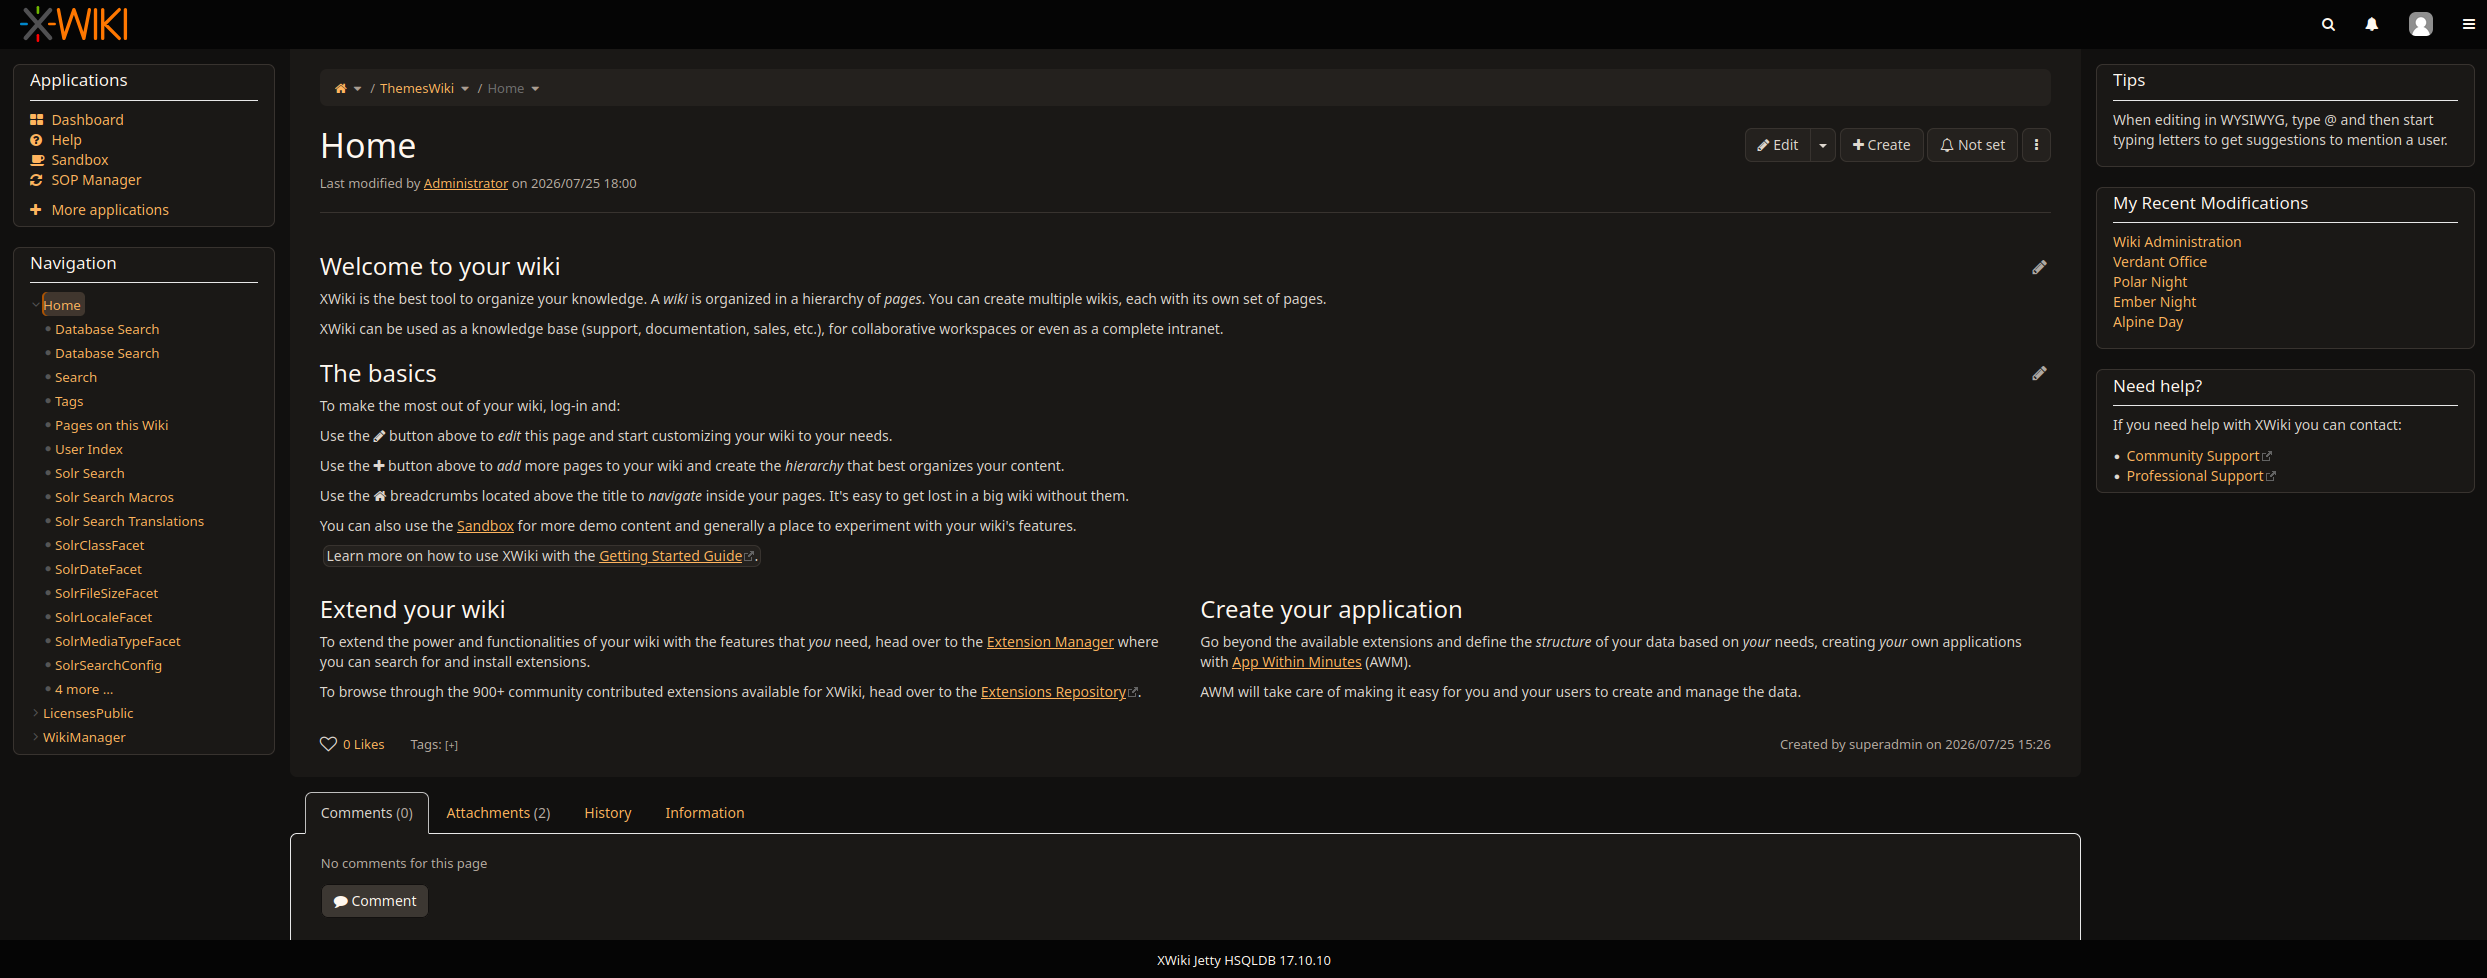Click the pencil icon beside Welcome to your wiki
Image resolution: width=2487 pixels, height=978 pixels.
pos(2039,267)
